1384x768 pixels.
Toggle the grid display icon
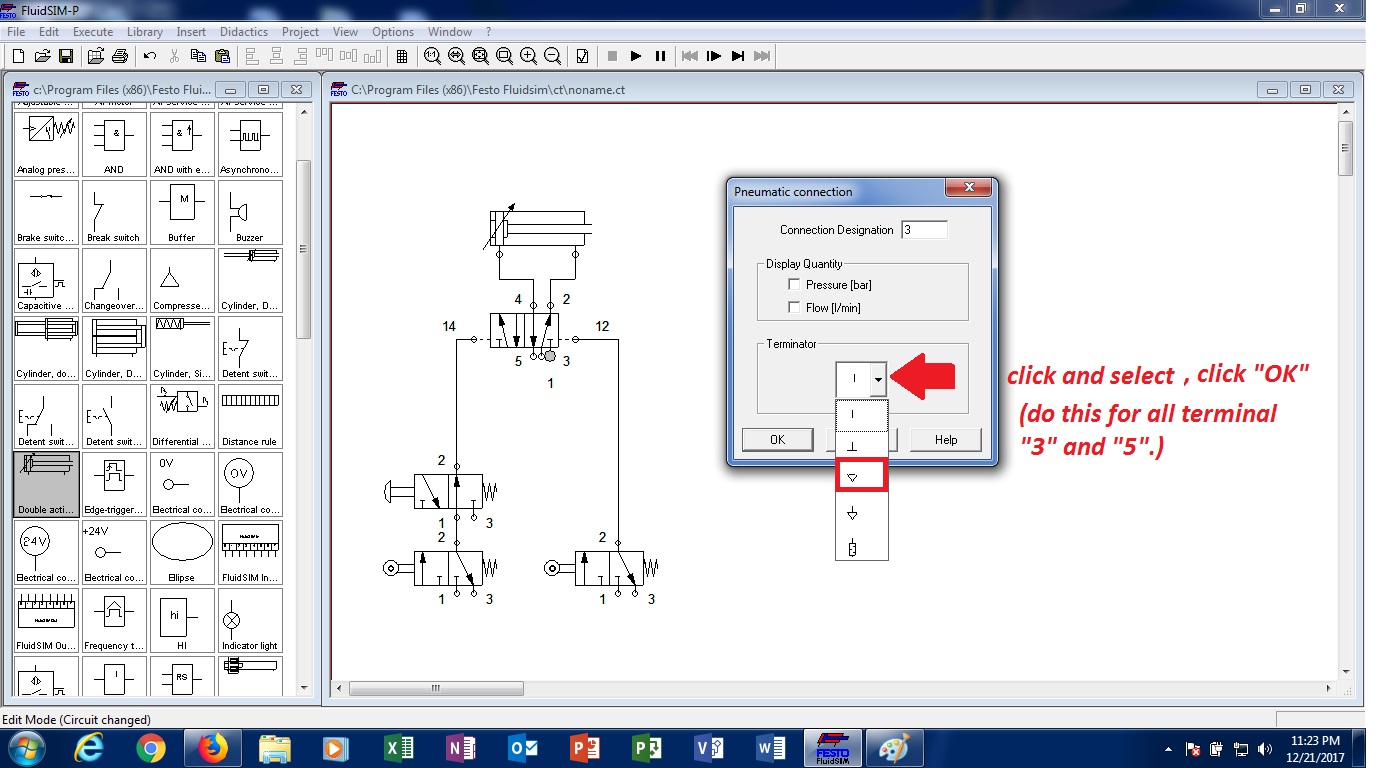402,56
